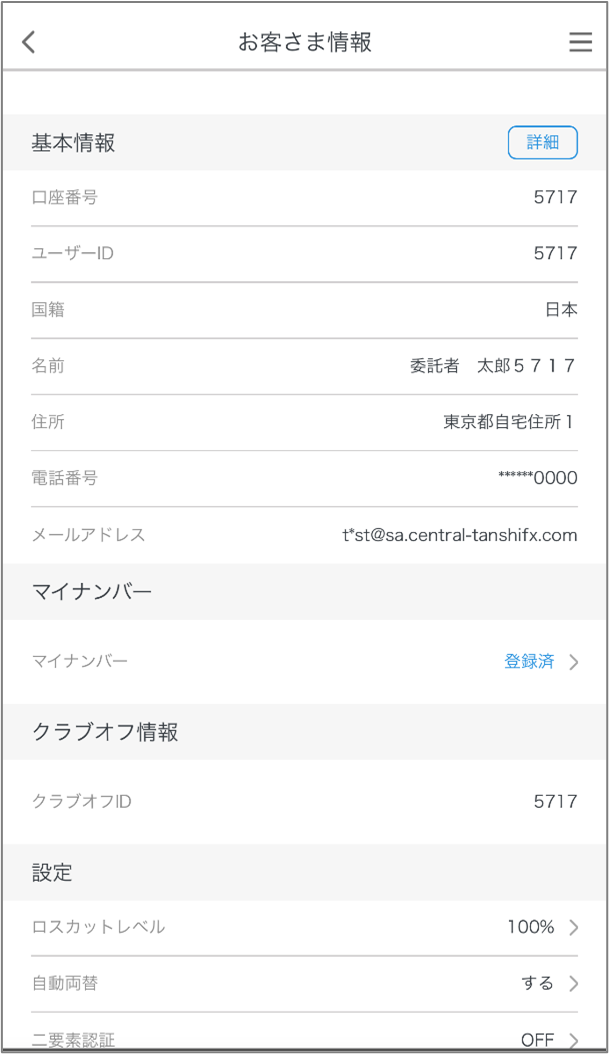Tap the クラブオフID value 5717

[x=555, y=801]
